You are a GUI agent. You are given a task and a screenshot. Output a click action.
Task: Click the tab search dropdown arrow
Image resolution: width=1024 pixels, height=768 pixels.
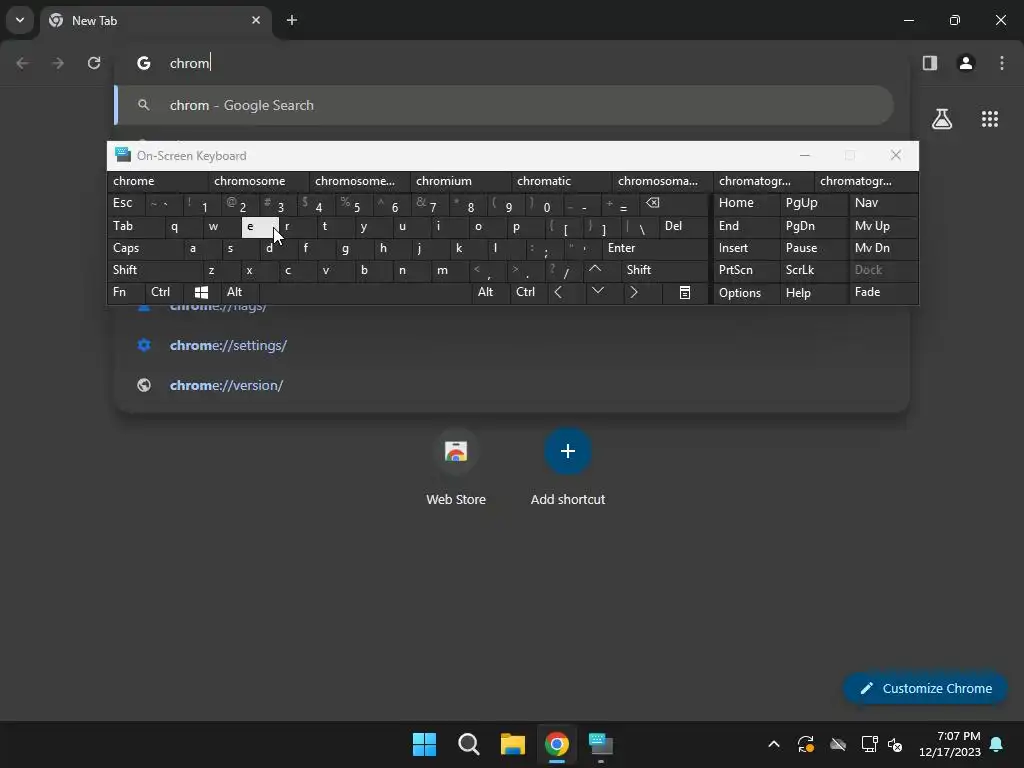click(20, 20)
